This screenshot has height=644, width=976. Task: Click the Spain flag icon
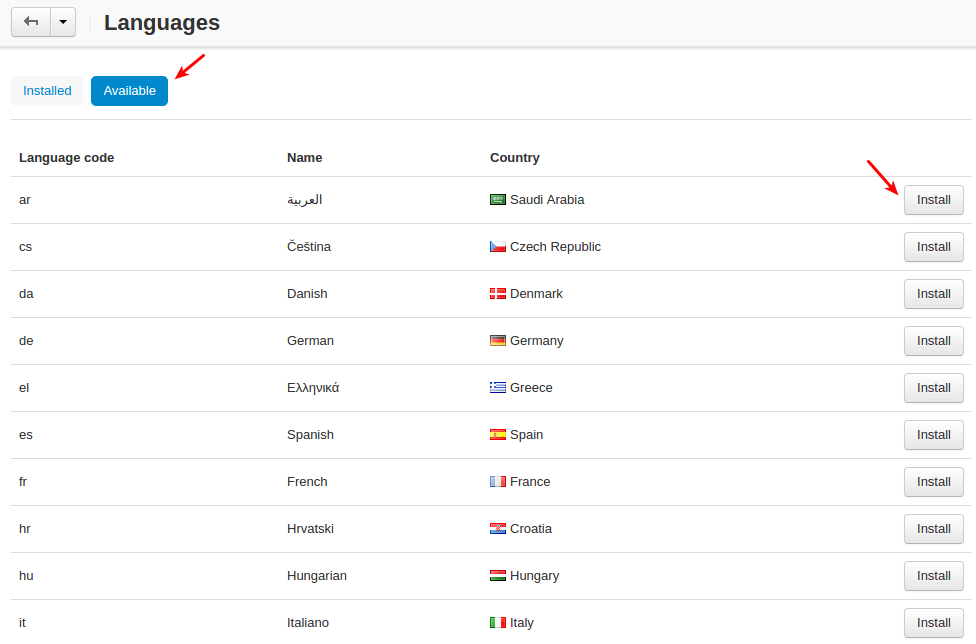498,435
